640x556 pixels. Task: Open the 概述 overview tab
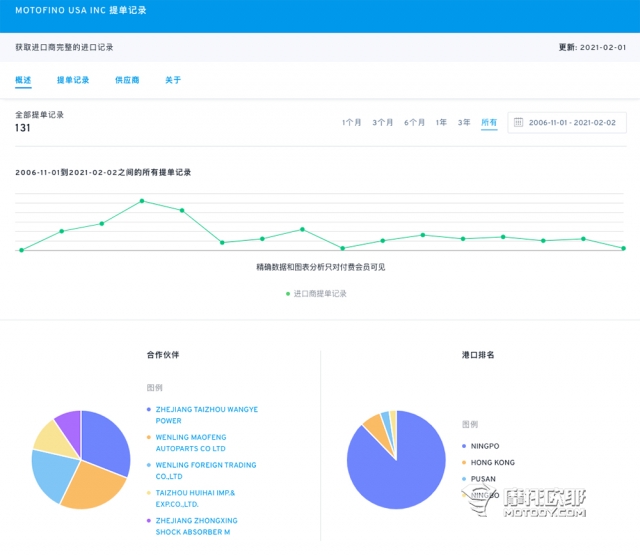(x=23, y=80)
